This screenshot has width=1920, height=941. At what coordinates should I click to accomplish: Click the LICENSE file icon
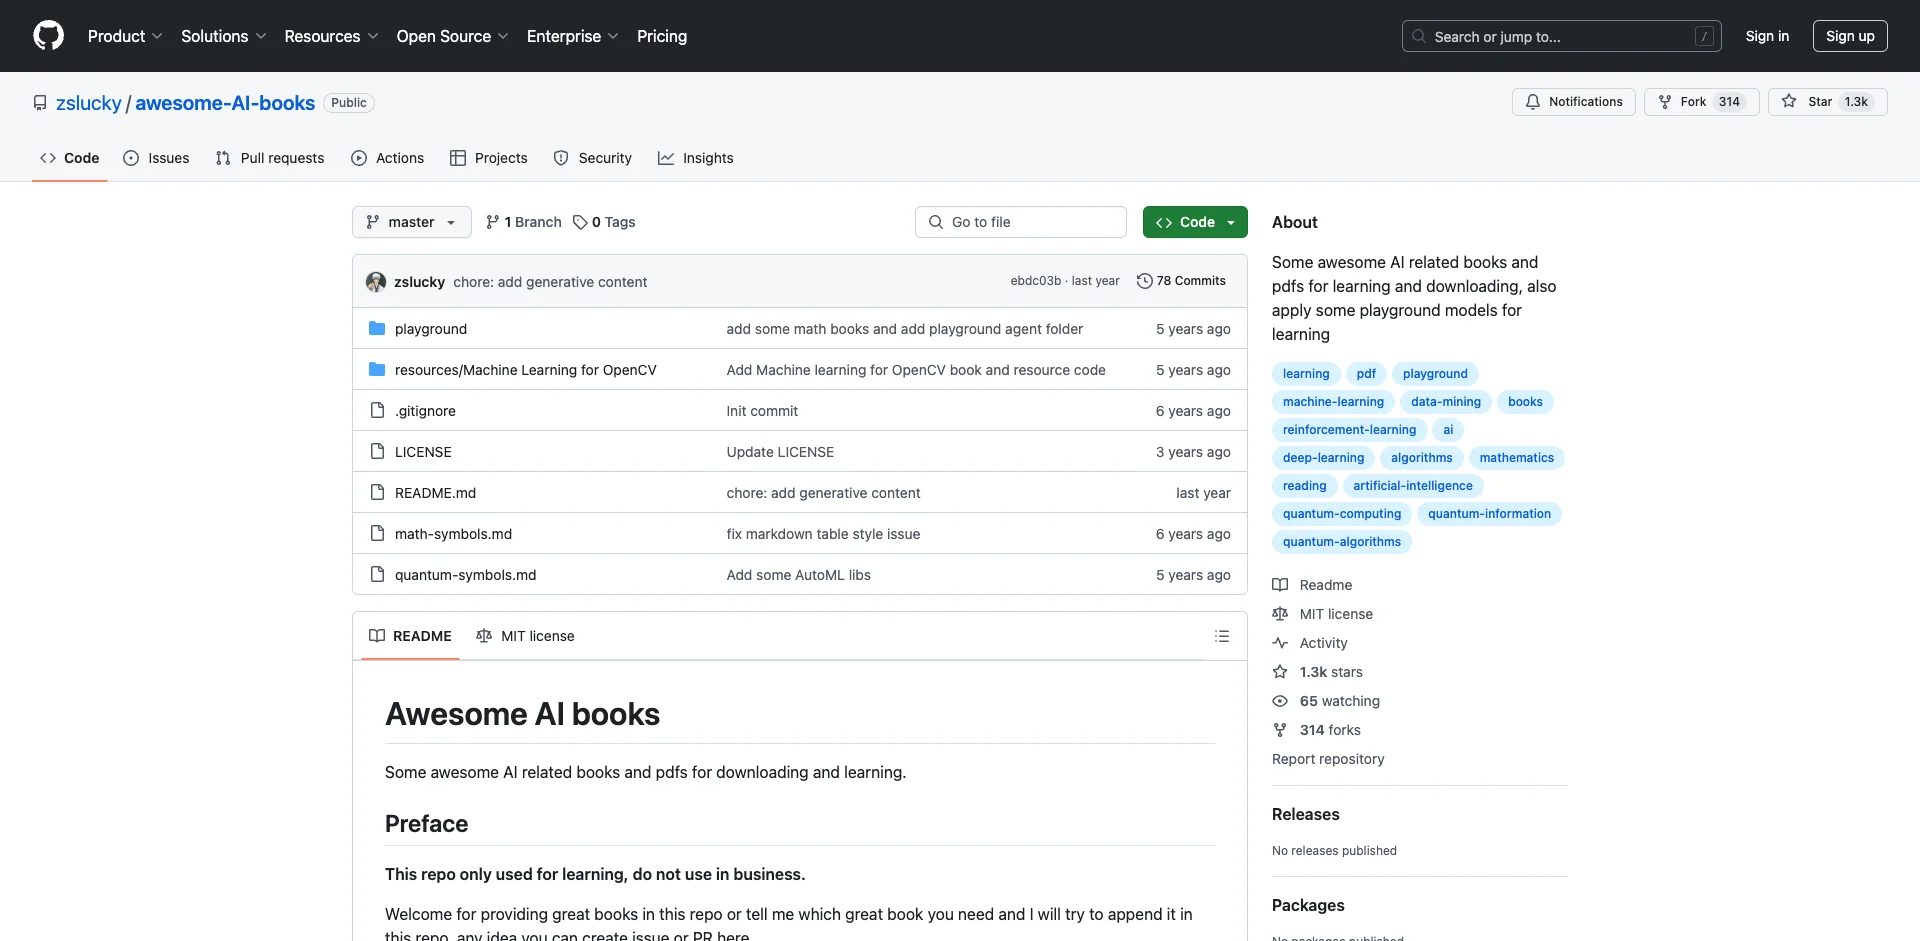pyautogui.click(x=377, y=452)
